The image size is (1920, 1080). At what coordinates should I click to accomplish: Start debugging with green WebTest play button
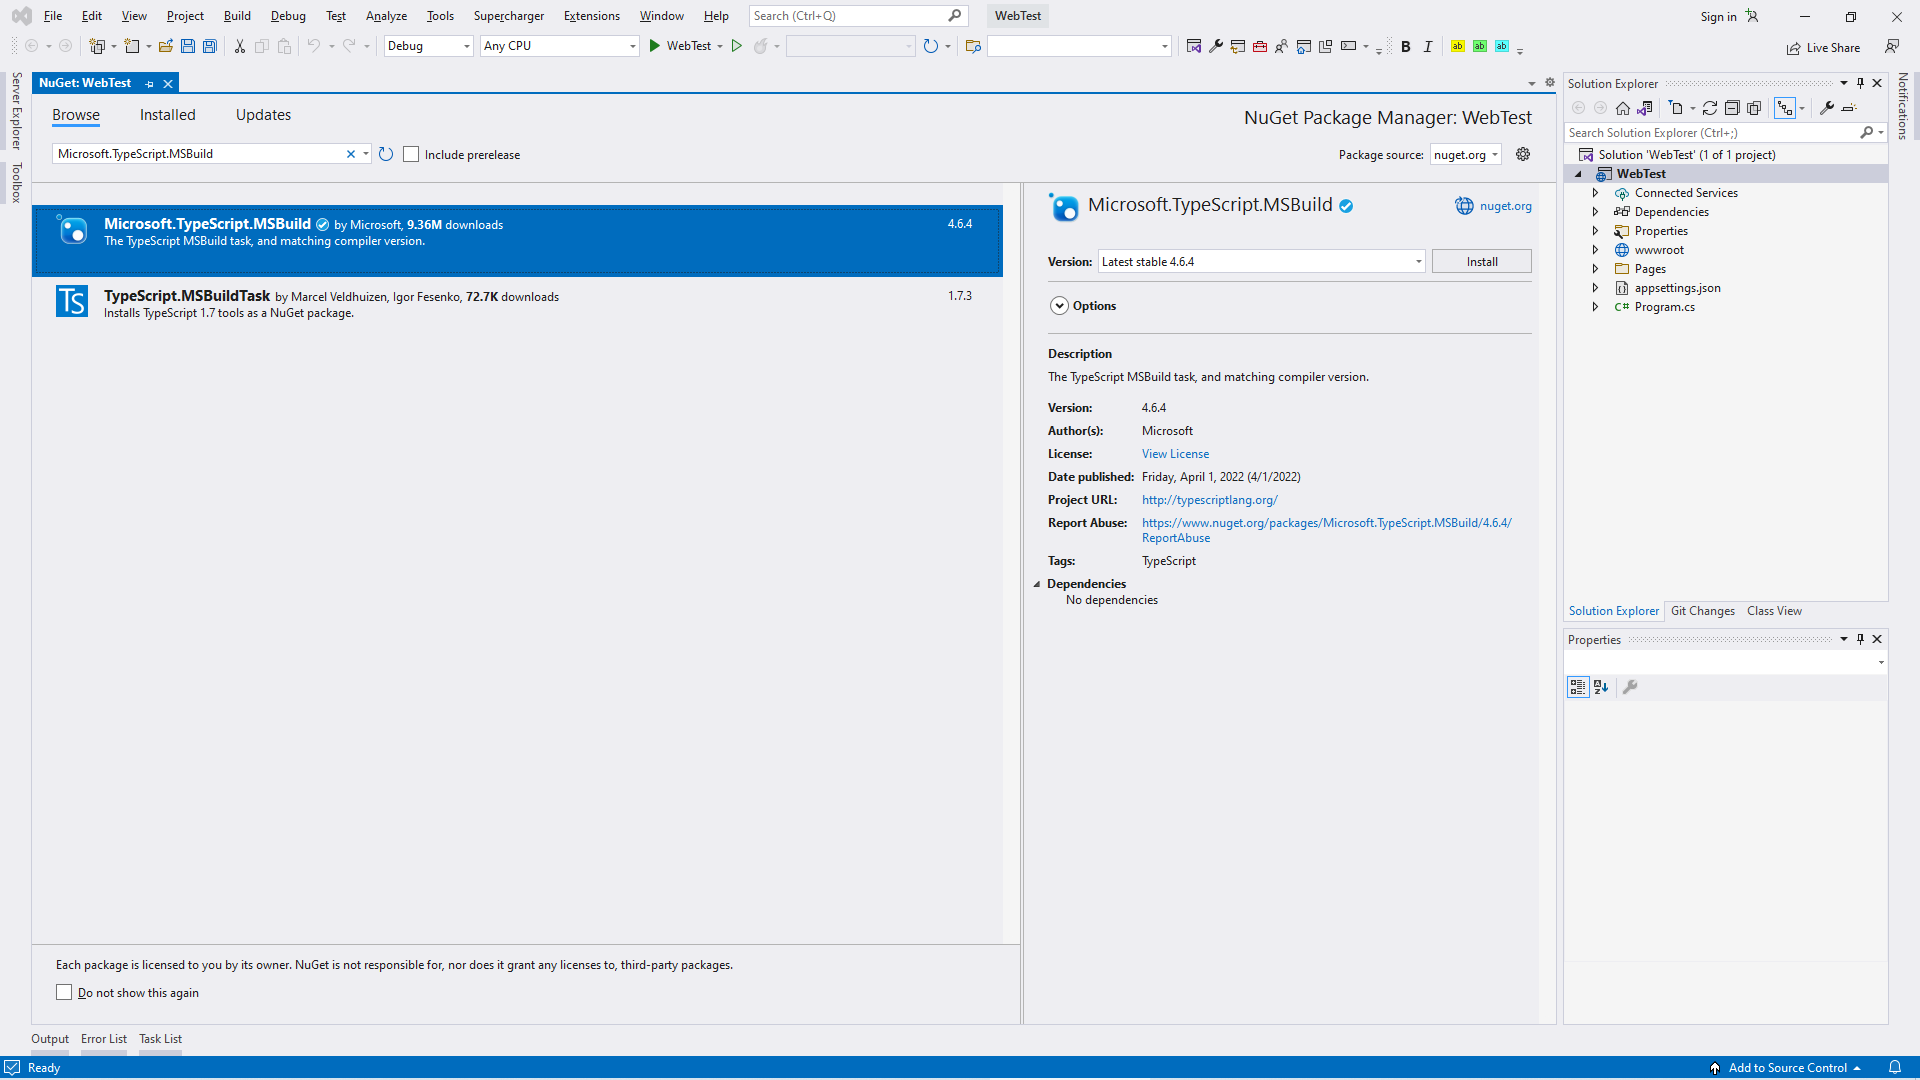click(655, 46)
